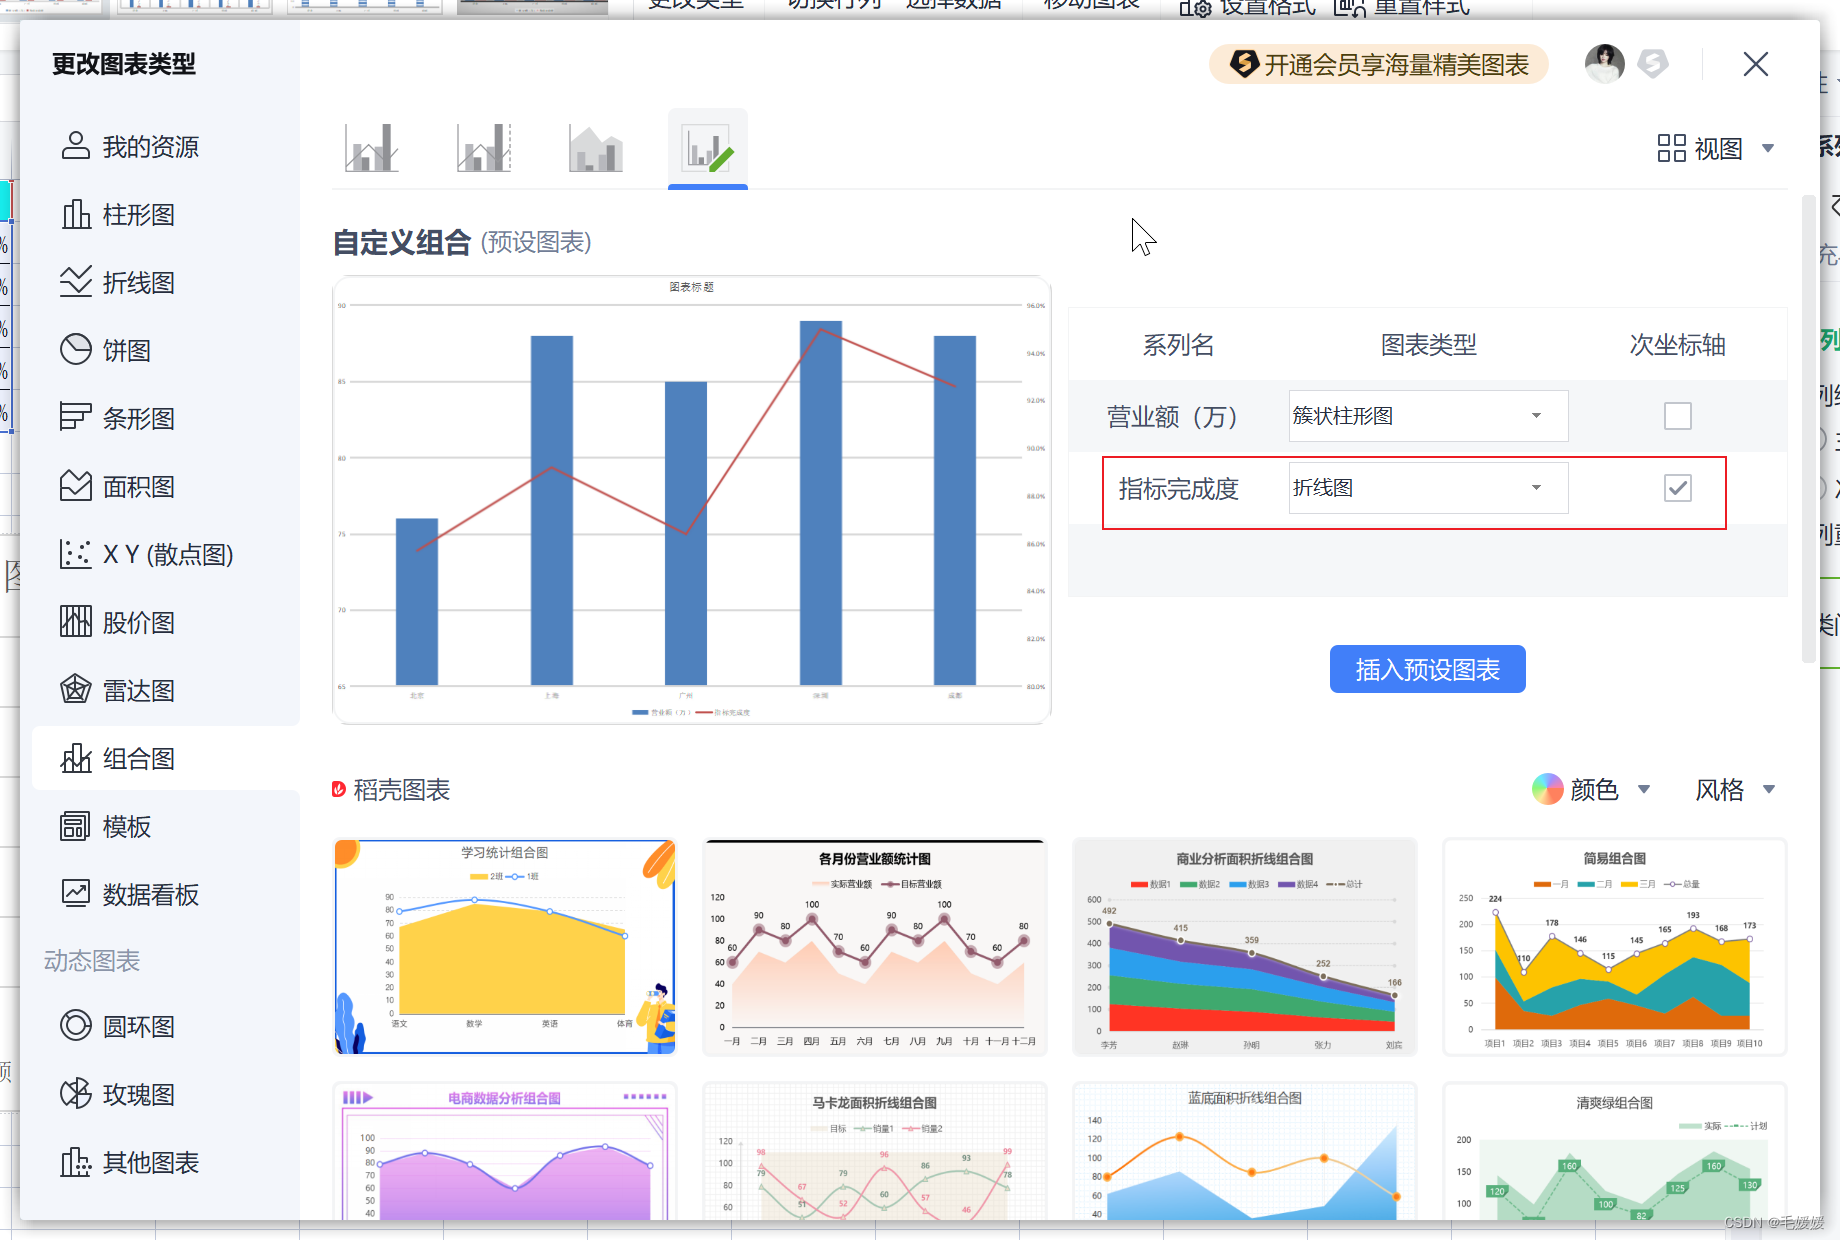Open other charts (其他图表) category
This screenshot has width=1840, height=1240.
click(130, 1163)
